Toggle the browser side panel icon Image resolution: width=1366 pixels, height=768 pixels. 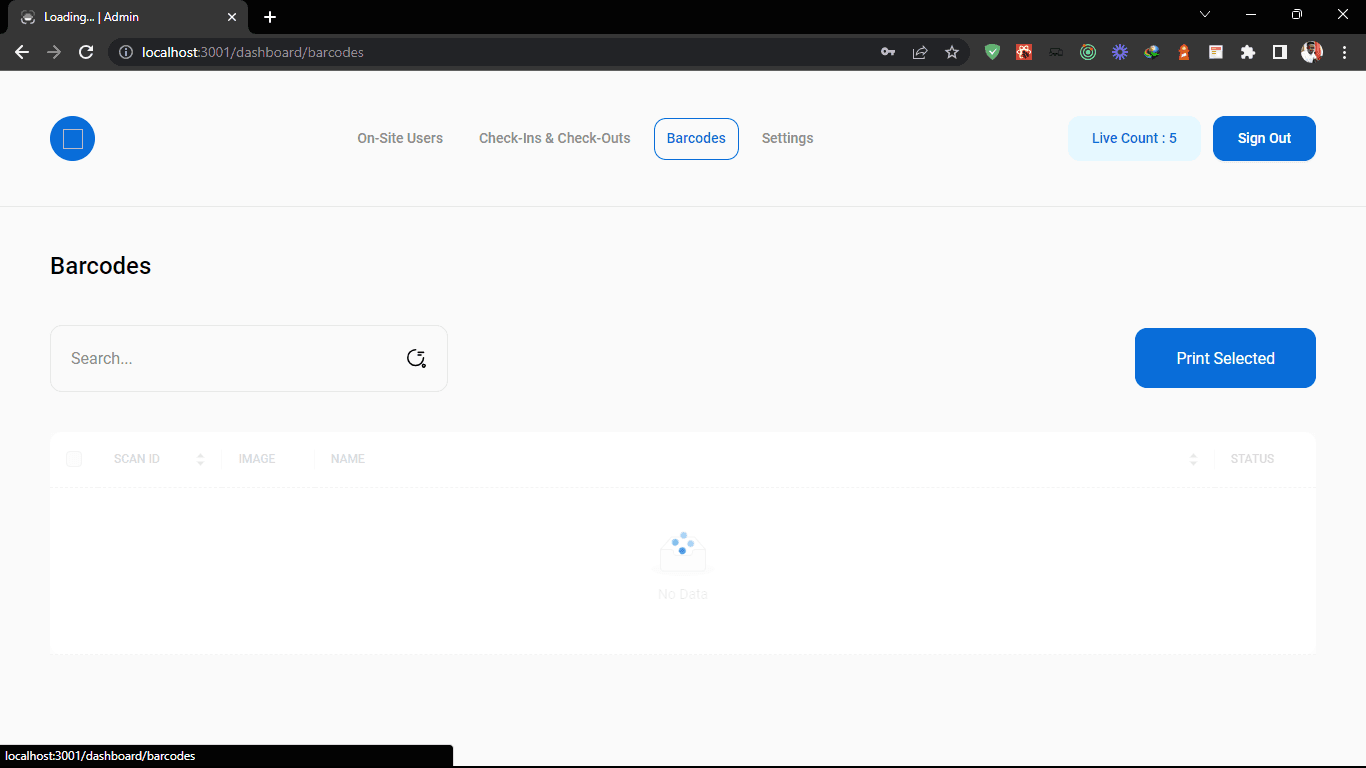click(1280, 52)
